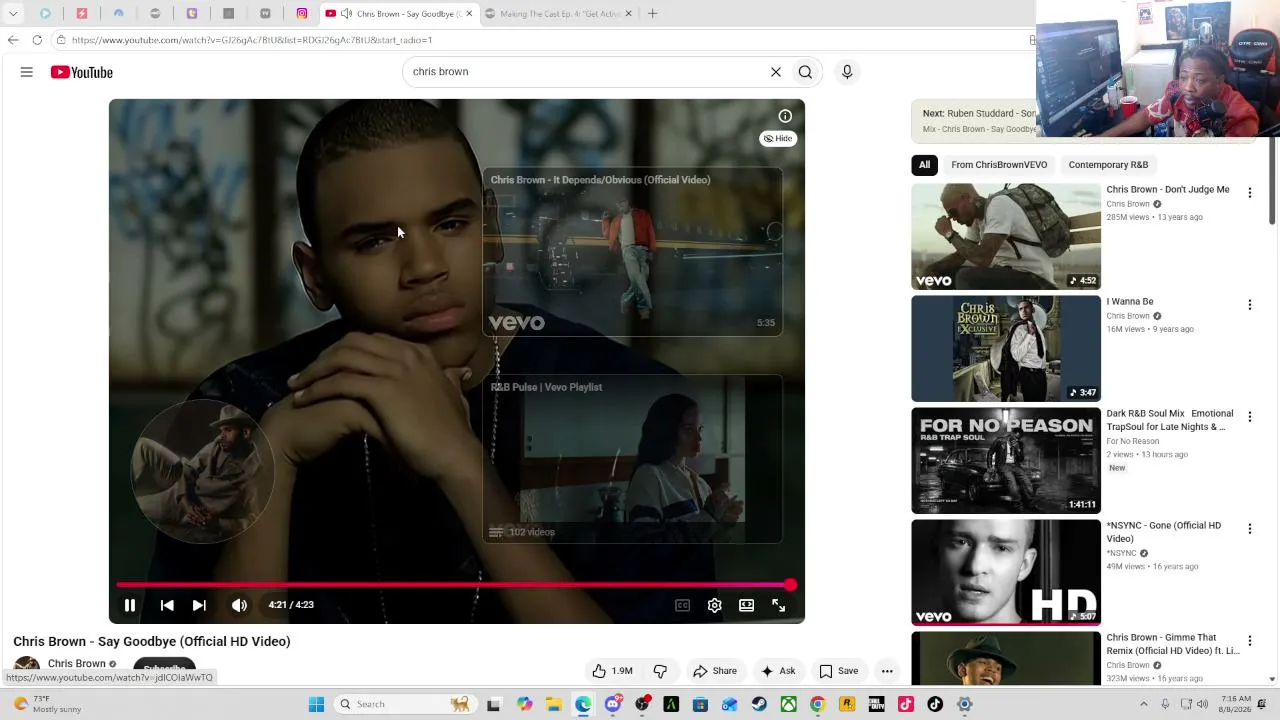Filter by From ChrisBrownVEVO chip
This screenshot has height=720, width=1280.
tap(999, 165)
